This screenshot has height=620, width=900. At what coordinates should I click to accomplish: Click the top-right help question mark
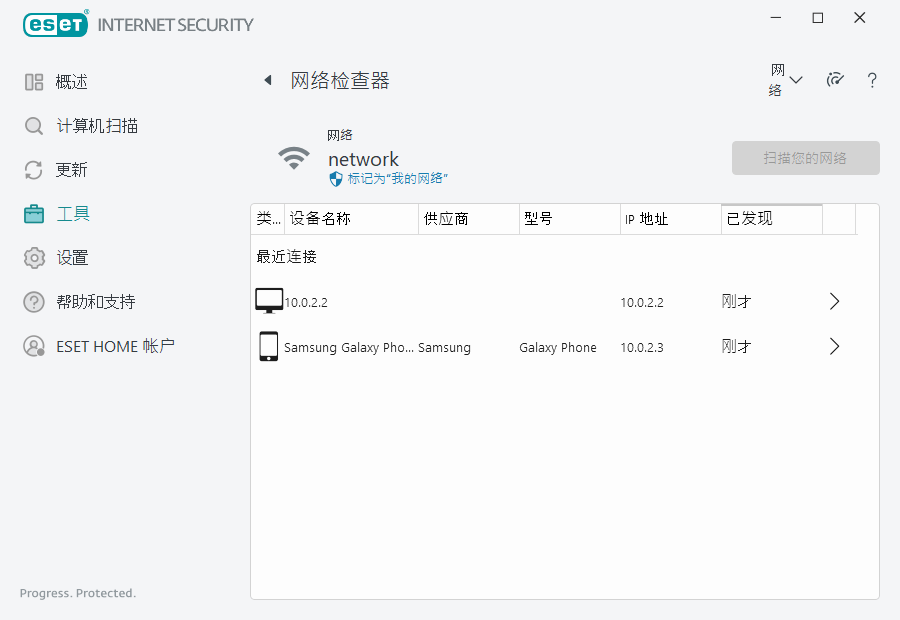tap(872, 80)
